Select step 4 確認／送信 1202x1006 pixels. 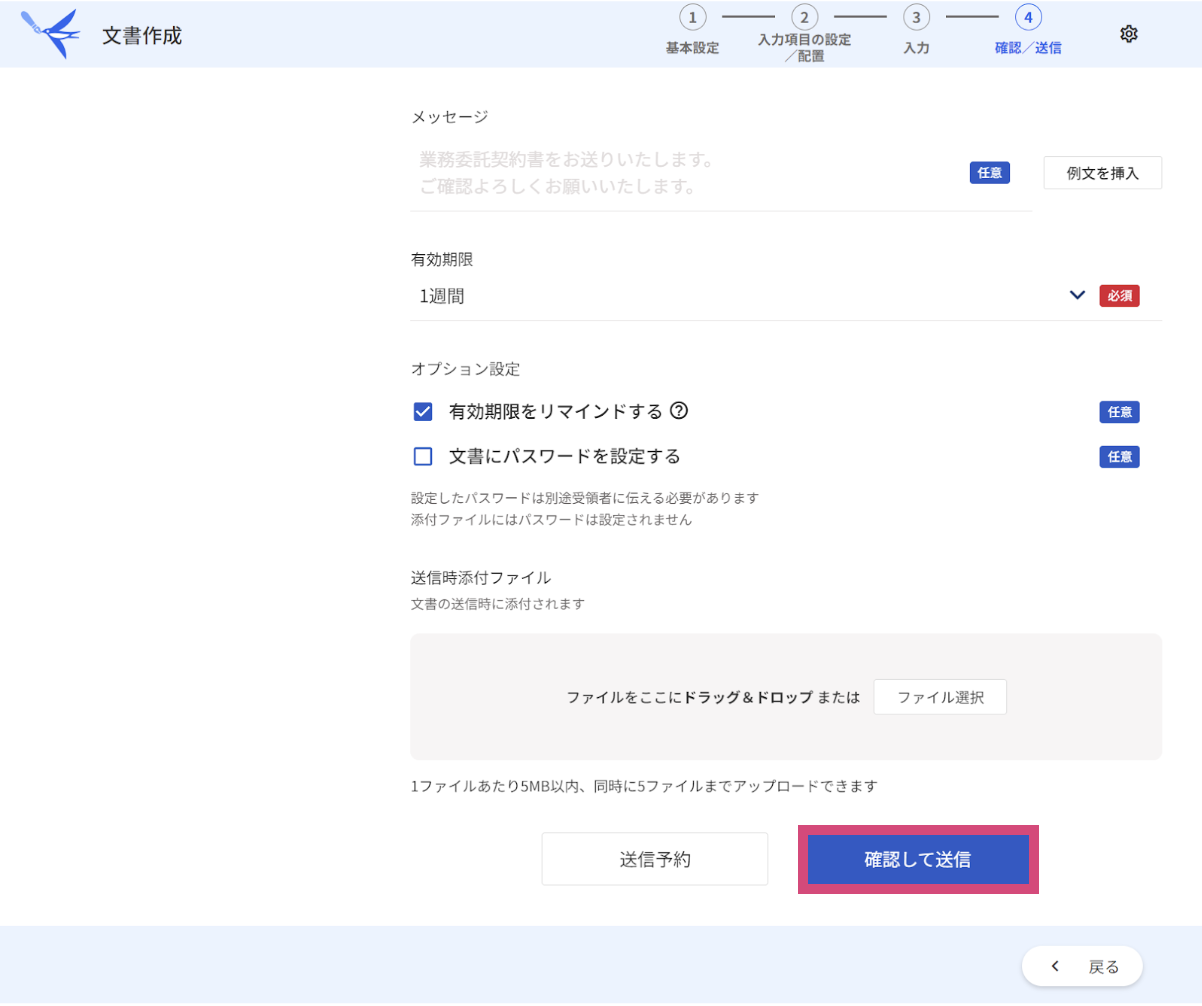1028,30
